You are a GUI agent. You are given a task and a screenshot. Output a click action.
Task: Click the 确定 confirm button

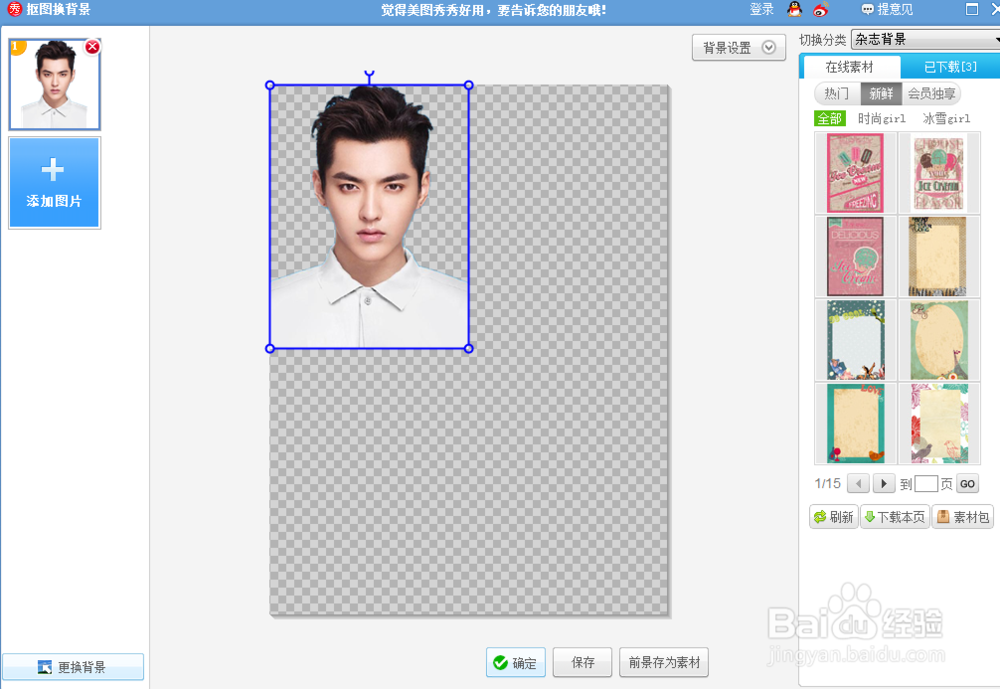pos(515,663)
